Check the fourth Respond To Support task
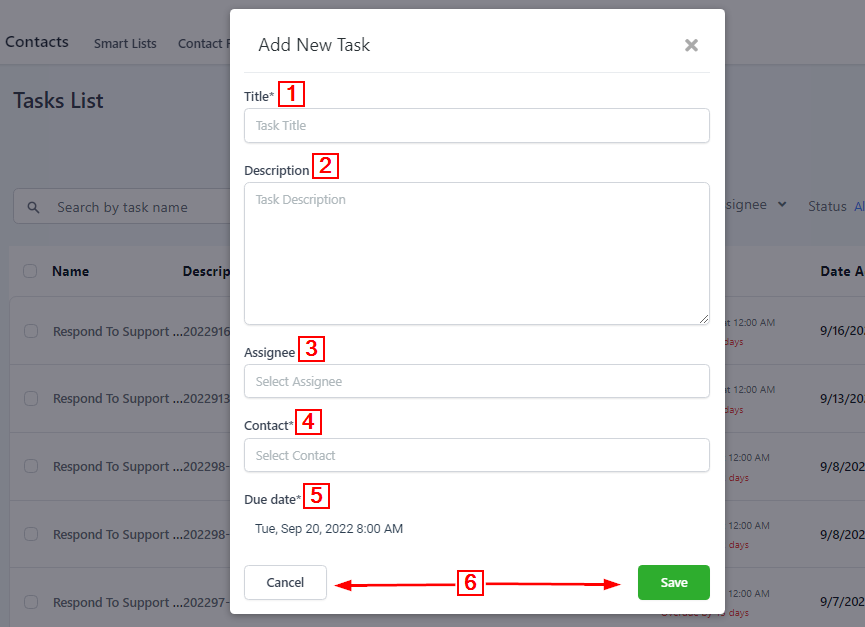The width and height of the screenshot is (865, 627). point(31,534)
